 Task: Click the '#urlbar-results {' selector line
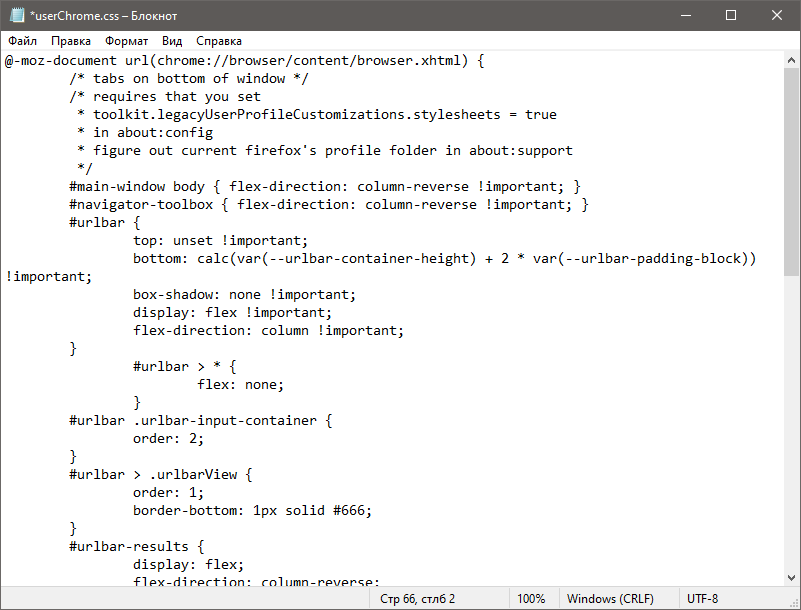coord(137,546)
